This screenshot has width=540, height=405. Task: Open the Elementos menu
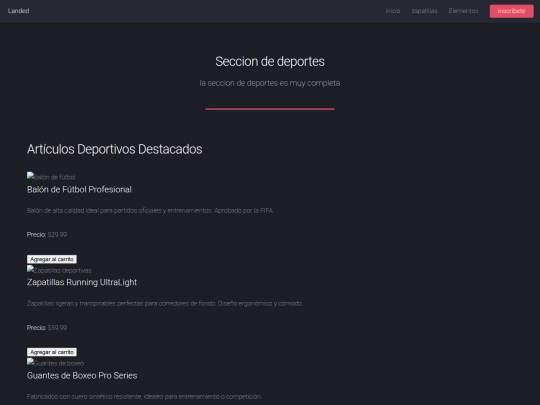[x=463, y=11]
